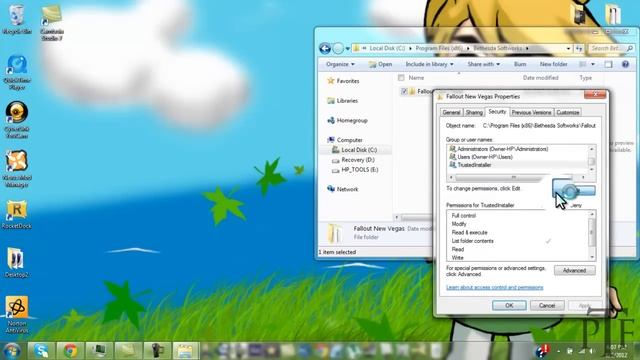Open the Organize dropdown menu
Image resolution: width=640 pixels, height=360 pixels.
(340, 64)
